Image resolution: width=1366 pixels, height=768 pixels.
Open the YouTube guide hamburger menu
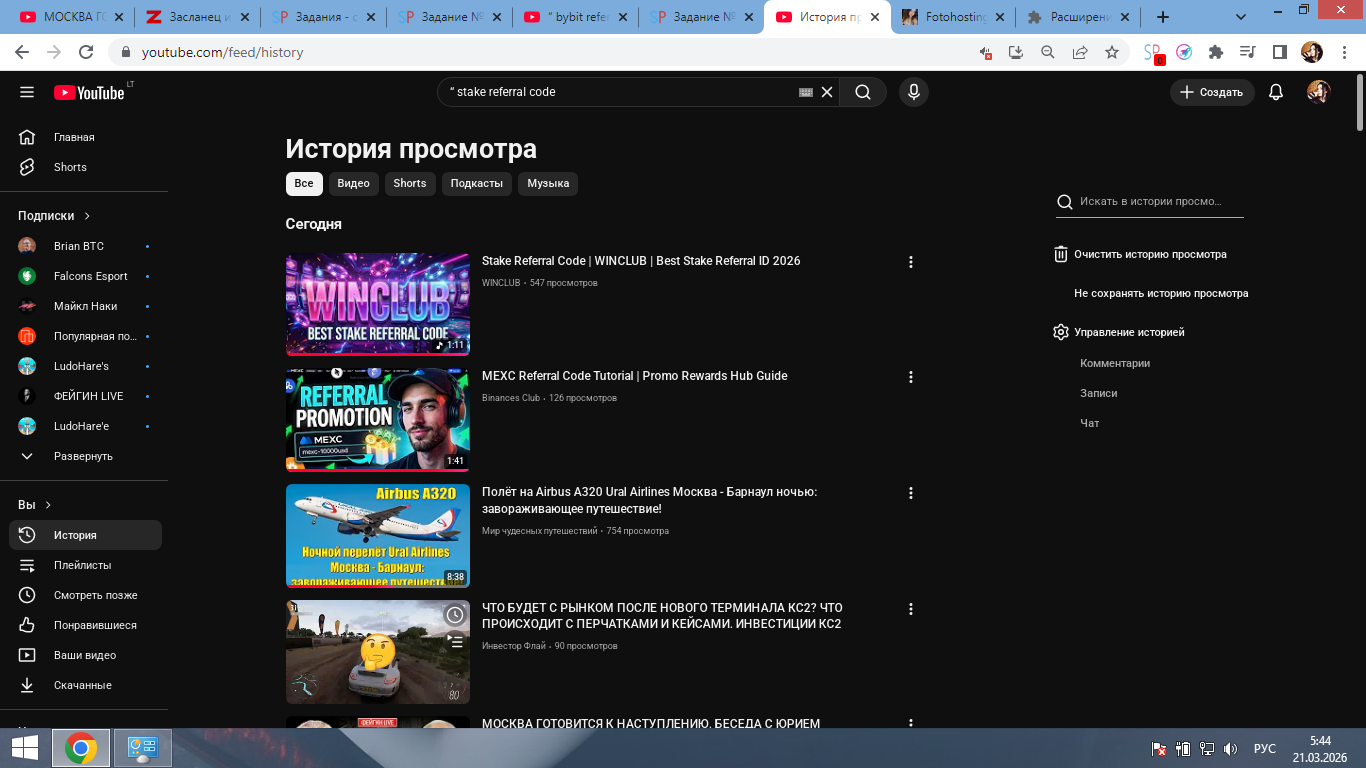[x=27, y=92]
